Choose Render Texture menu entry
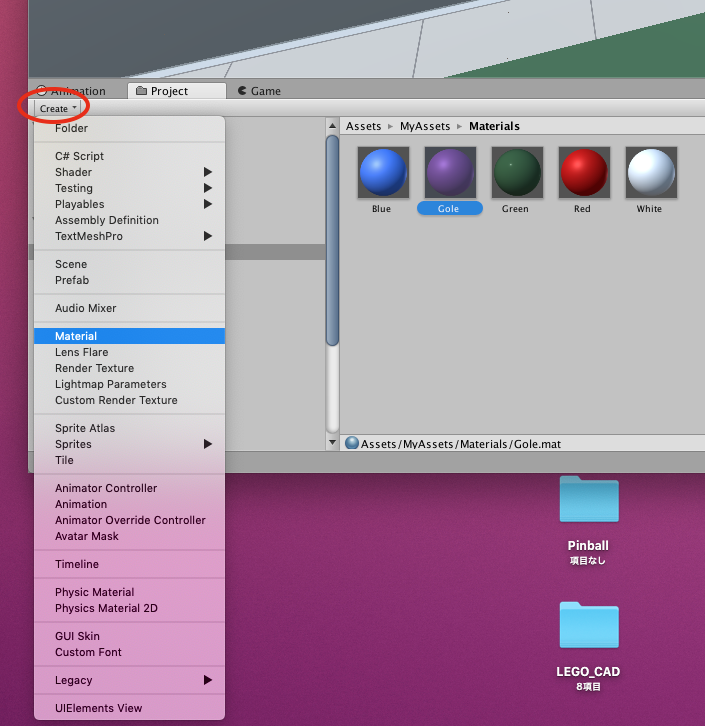Image resolution: width=705 pixels, height=726 pixels. click(130, 368)
